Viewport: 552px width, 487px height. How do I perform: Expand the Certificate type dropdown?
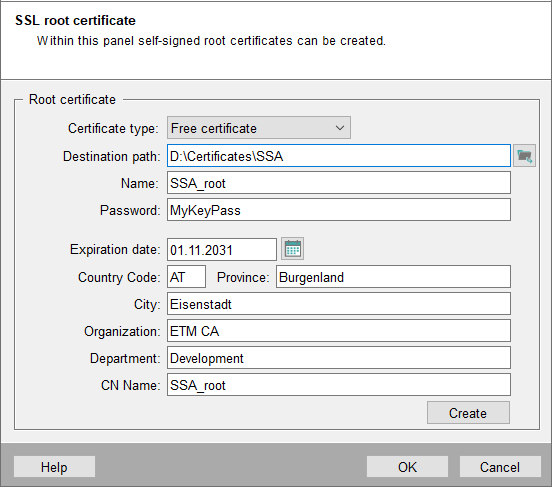259,128
